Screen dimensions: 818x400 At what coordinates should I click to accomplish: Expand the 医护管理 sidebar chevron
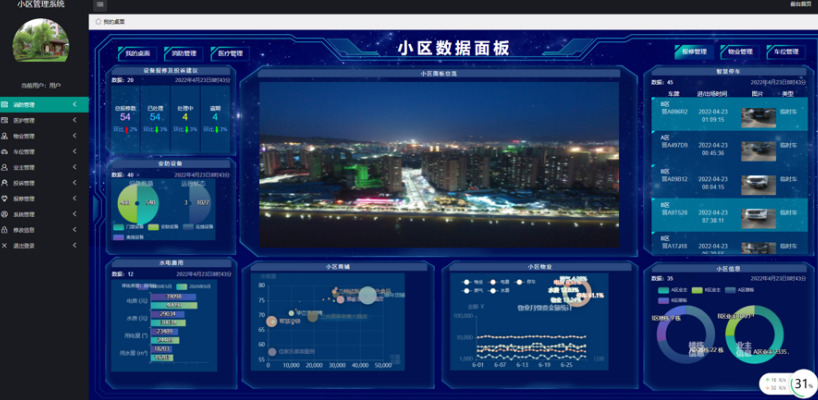coord(75,120)
